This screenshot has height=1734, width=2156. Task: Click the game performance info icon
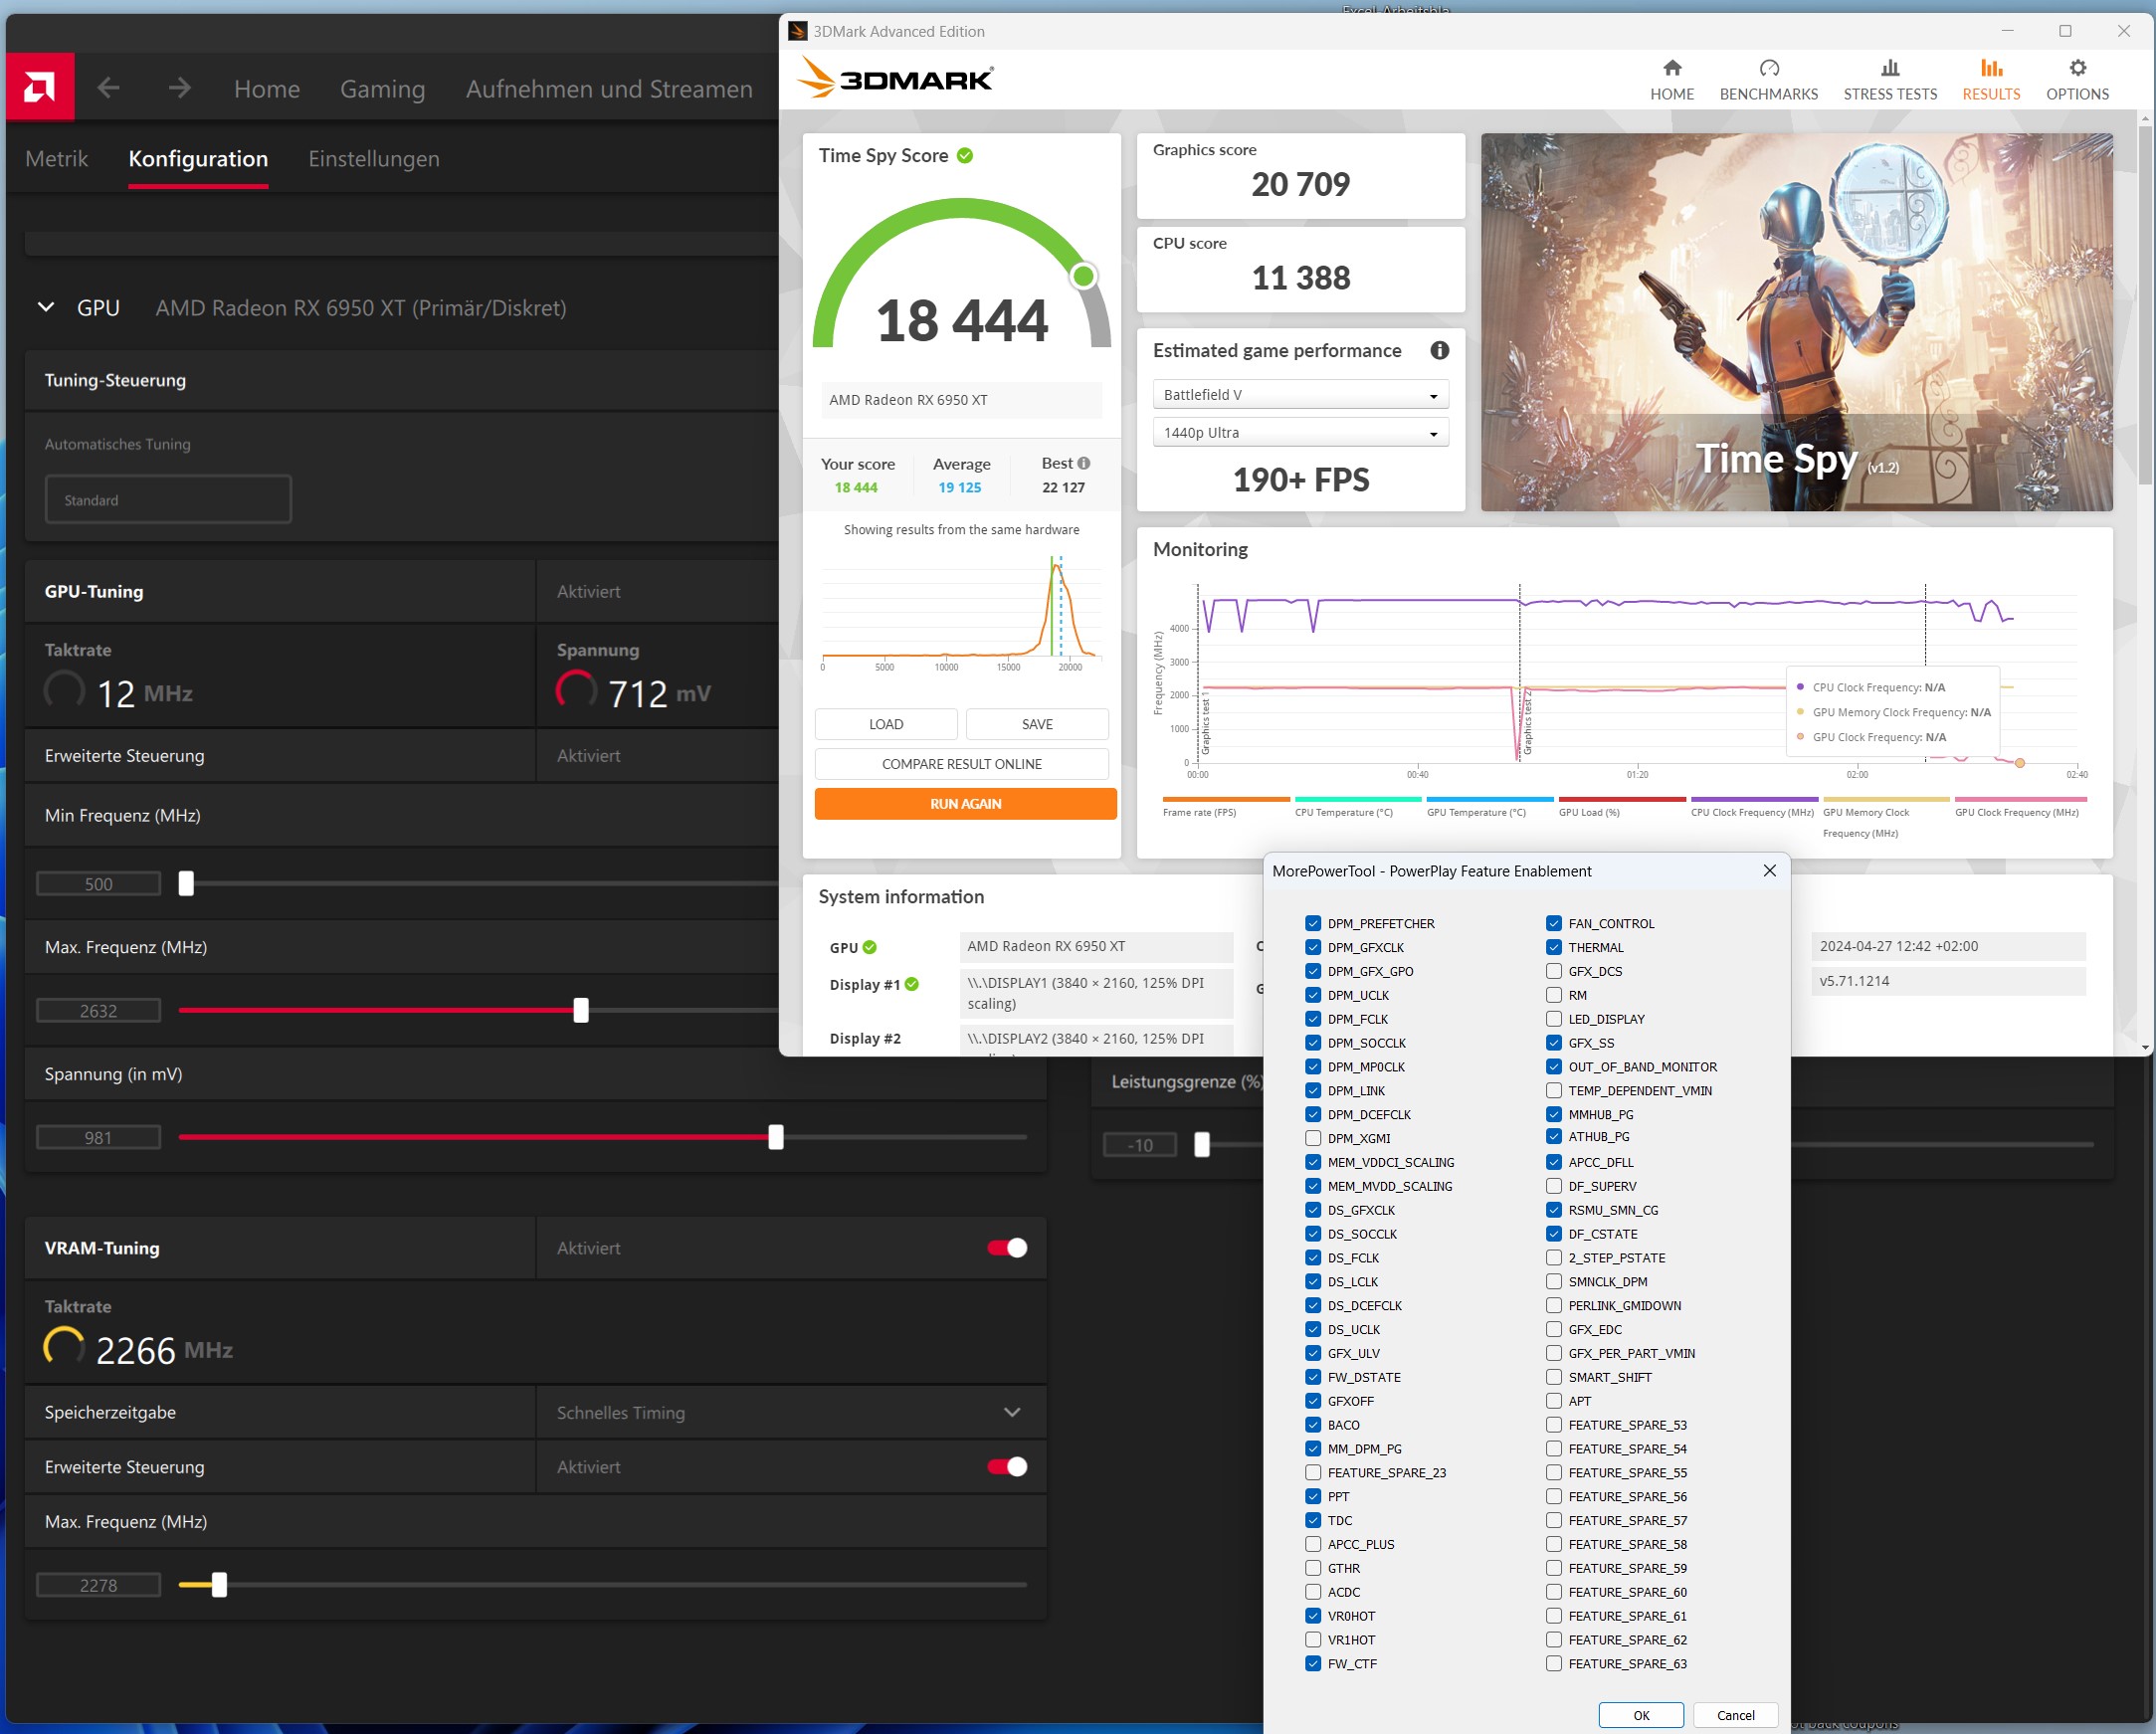click(1439, 350)
